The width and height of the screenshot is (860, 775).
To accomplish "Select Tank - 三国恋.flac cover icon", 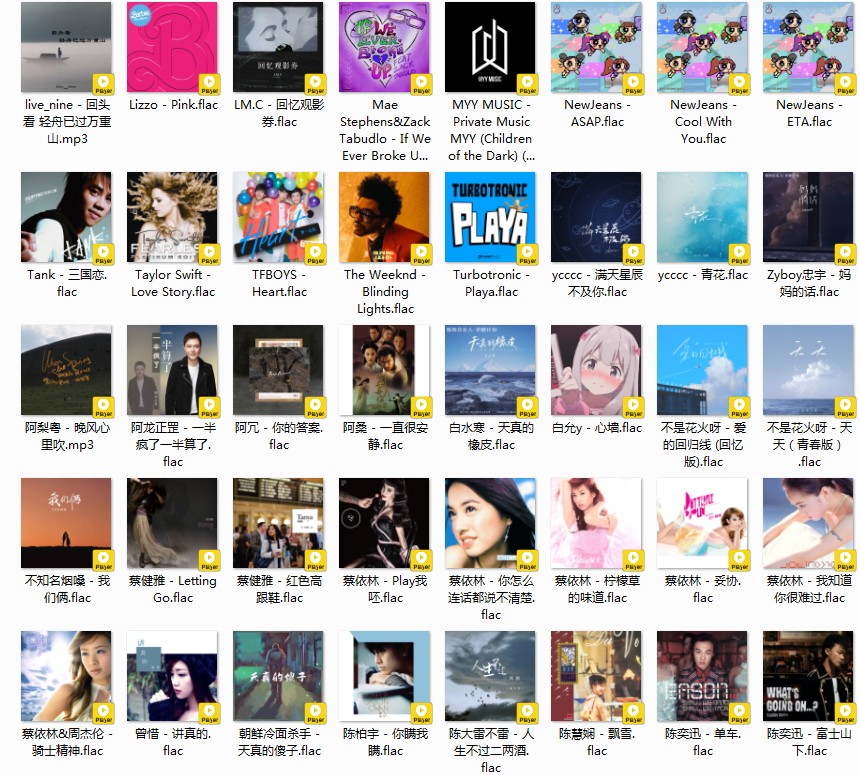I will pyautogui.click(x=66, y=217).
